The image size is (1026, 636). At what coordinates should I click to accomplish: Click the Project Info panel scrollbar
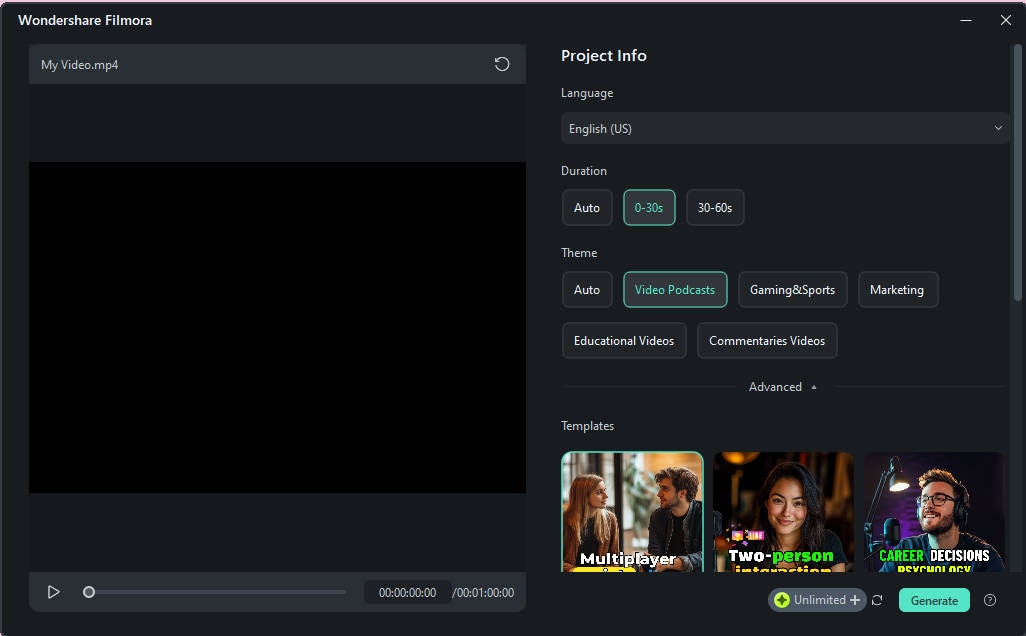click(1017, 173)
